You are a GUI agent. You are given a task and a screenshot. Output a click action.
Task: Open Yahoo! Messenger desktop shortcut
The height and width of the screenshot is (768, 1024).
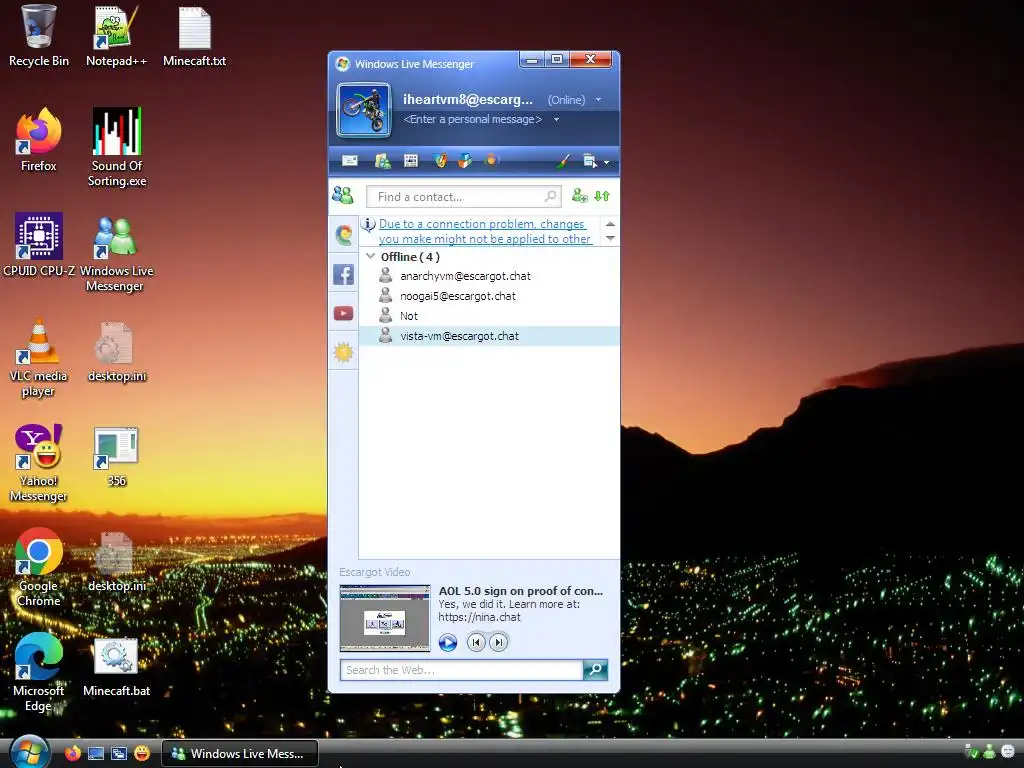click(39, 463)
